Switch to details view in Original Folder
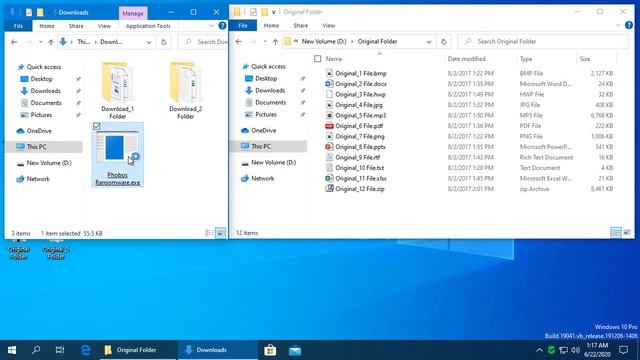640x360 pixels. (x=616, y=233)
